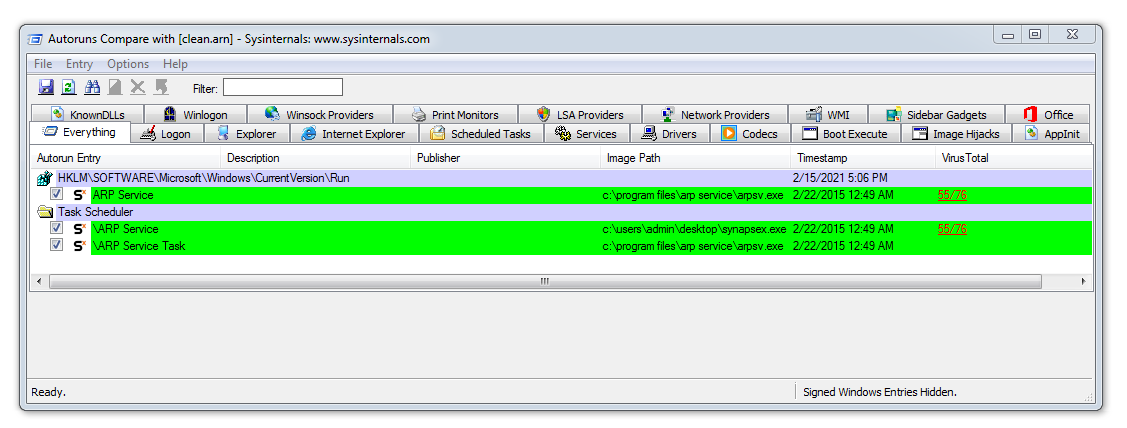Image resolution: width=1127 pixels, height=428 pixels.
Task: Click the horizontal scrollbar right arrow
Action: (x=1083, y=281)
